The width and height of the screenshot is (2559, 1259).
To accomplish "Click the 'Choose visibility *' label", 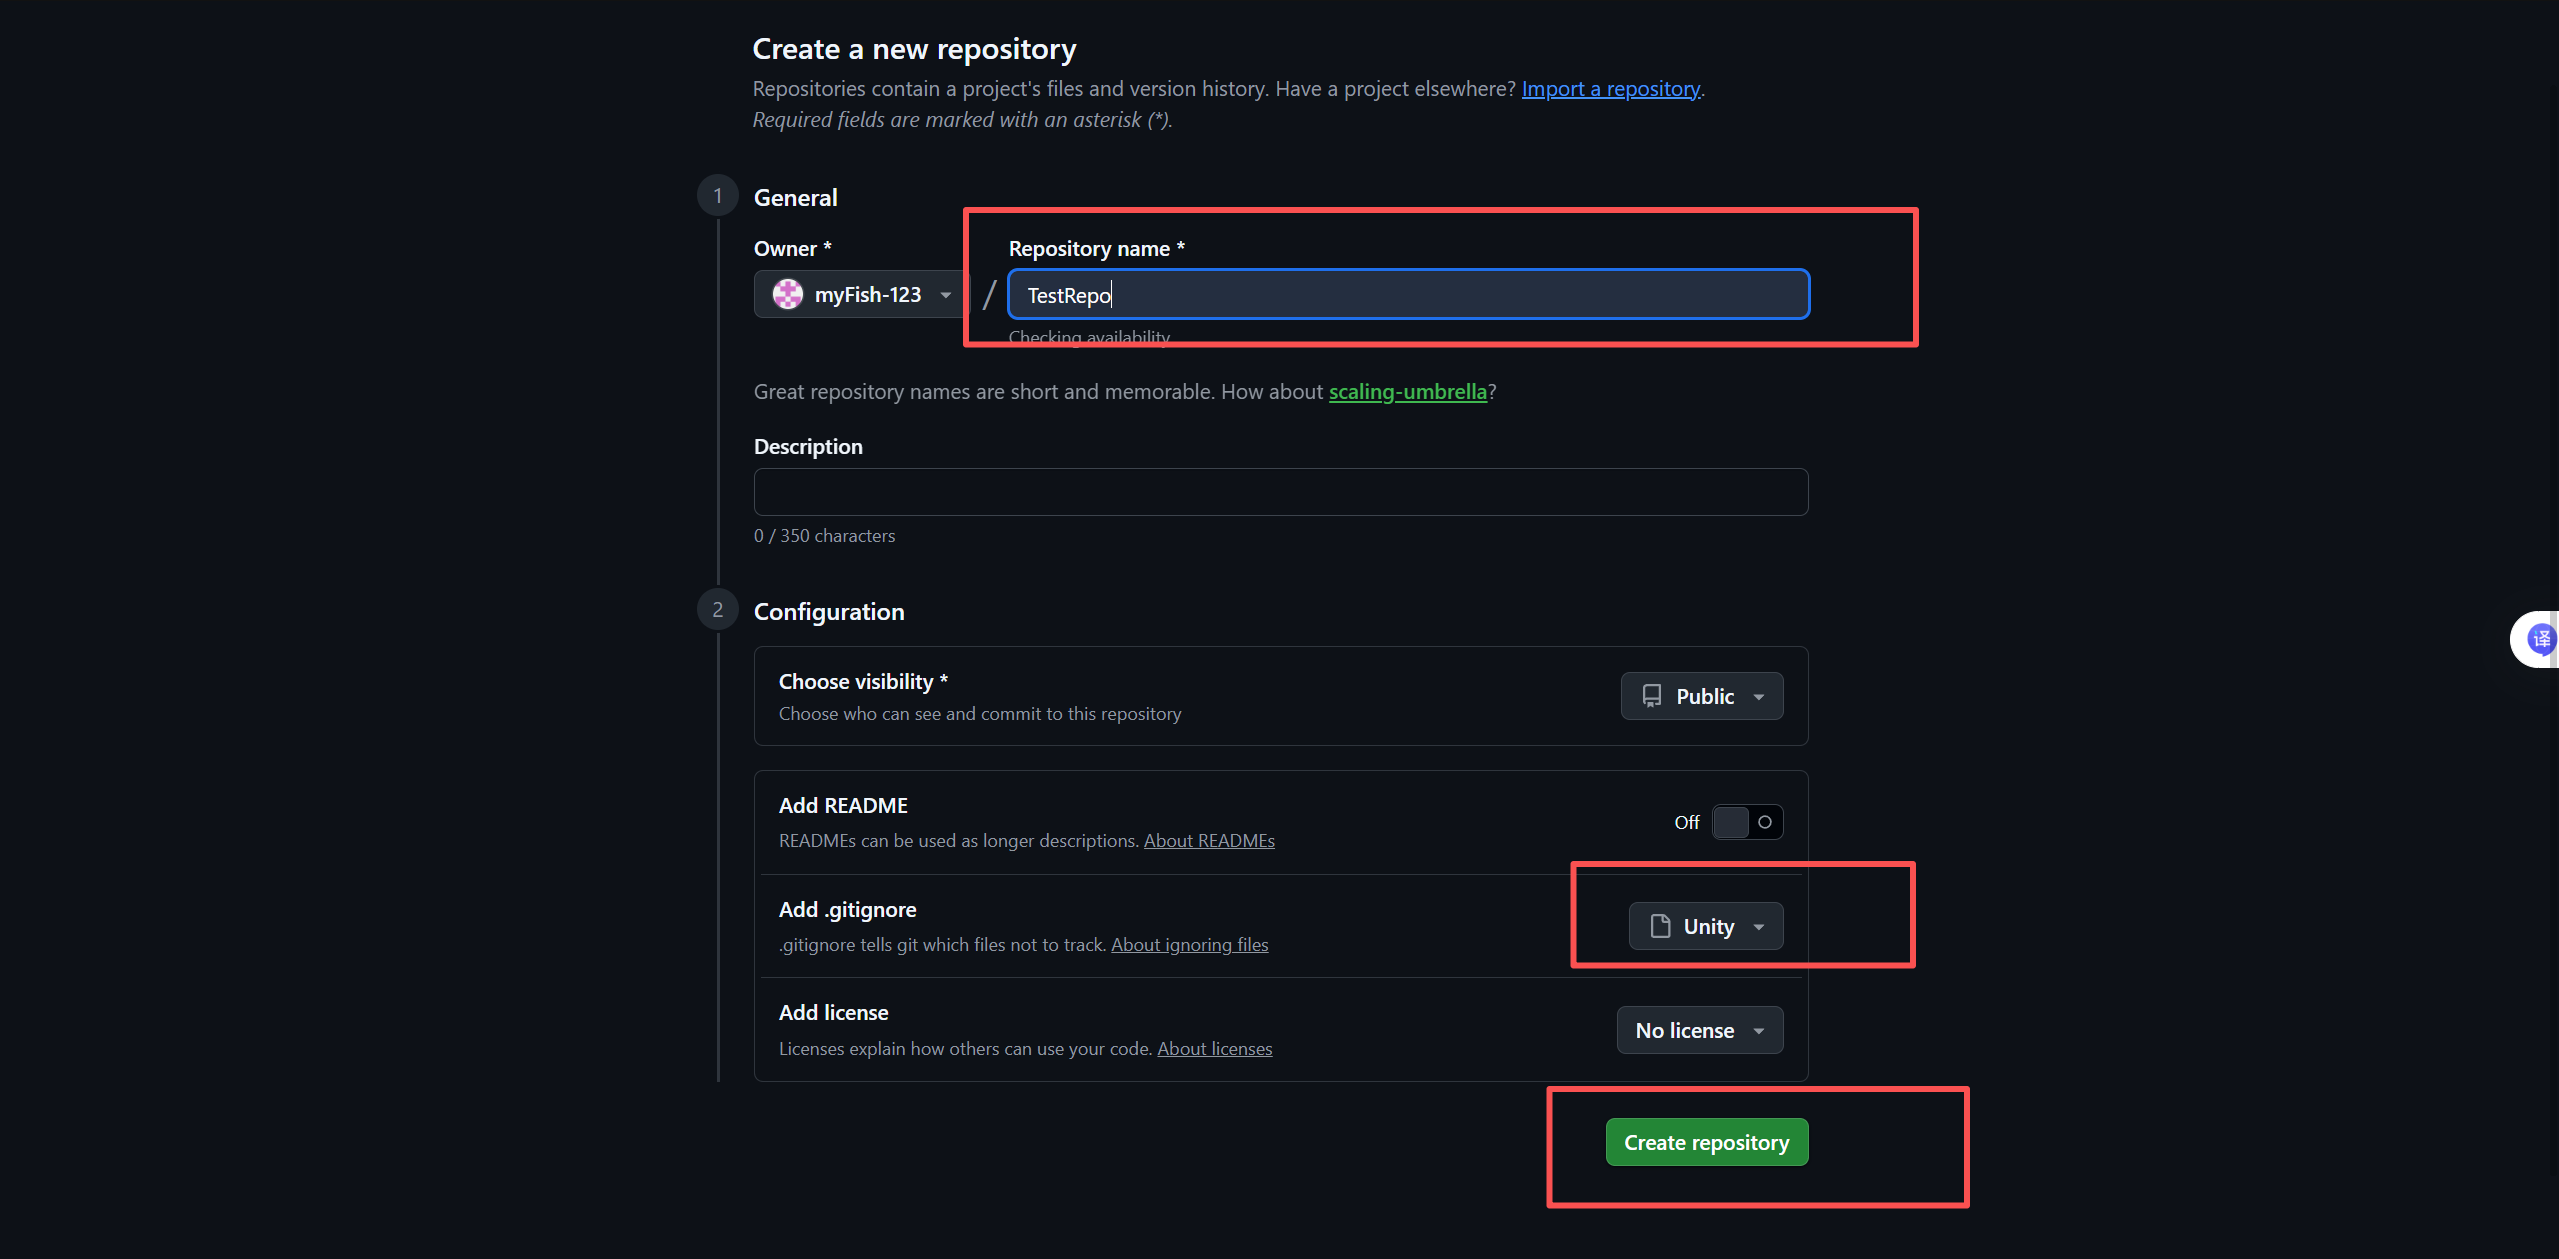I will point(864,682).
